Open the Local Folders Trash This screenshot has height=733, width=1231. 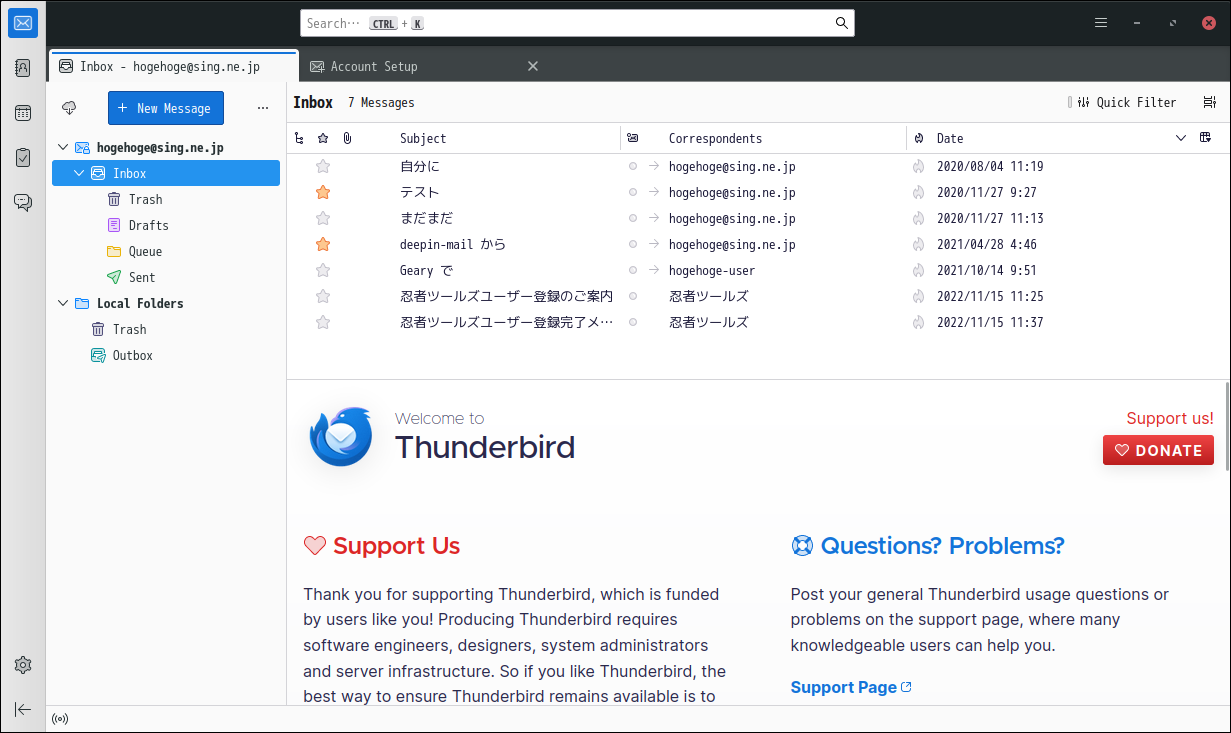[x=129, y=329]
